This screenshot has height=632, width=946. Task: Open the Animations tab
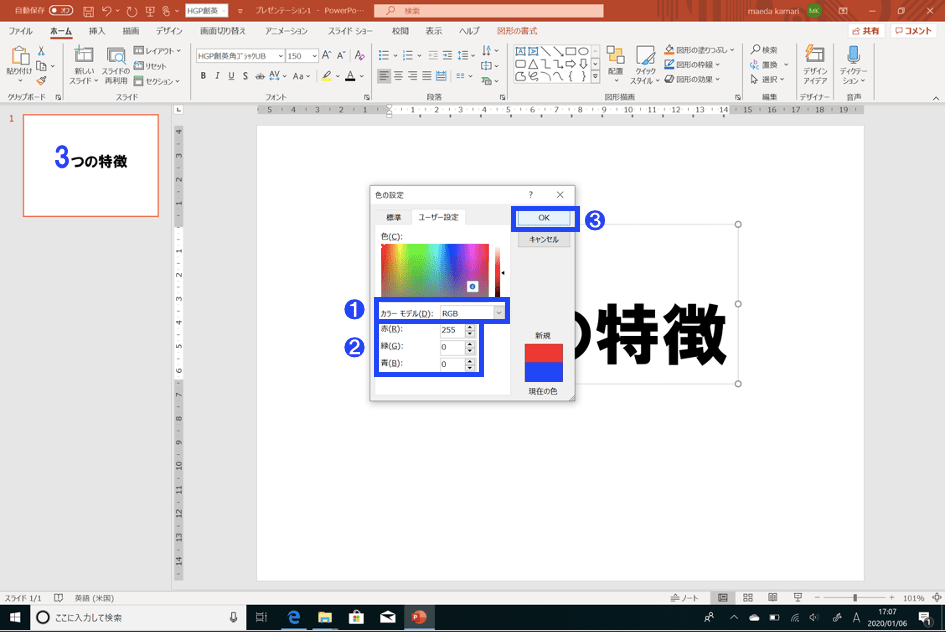point(286,31)
